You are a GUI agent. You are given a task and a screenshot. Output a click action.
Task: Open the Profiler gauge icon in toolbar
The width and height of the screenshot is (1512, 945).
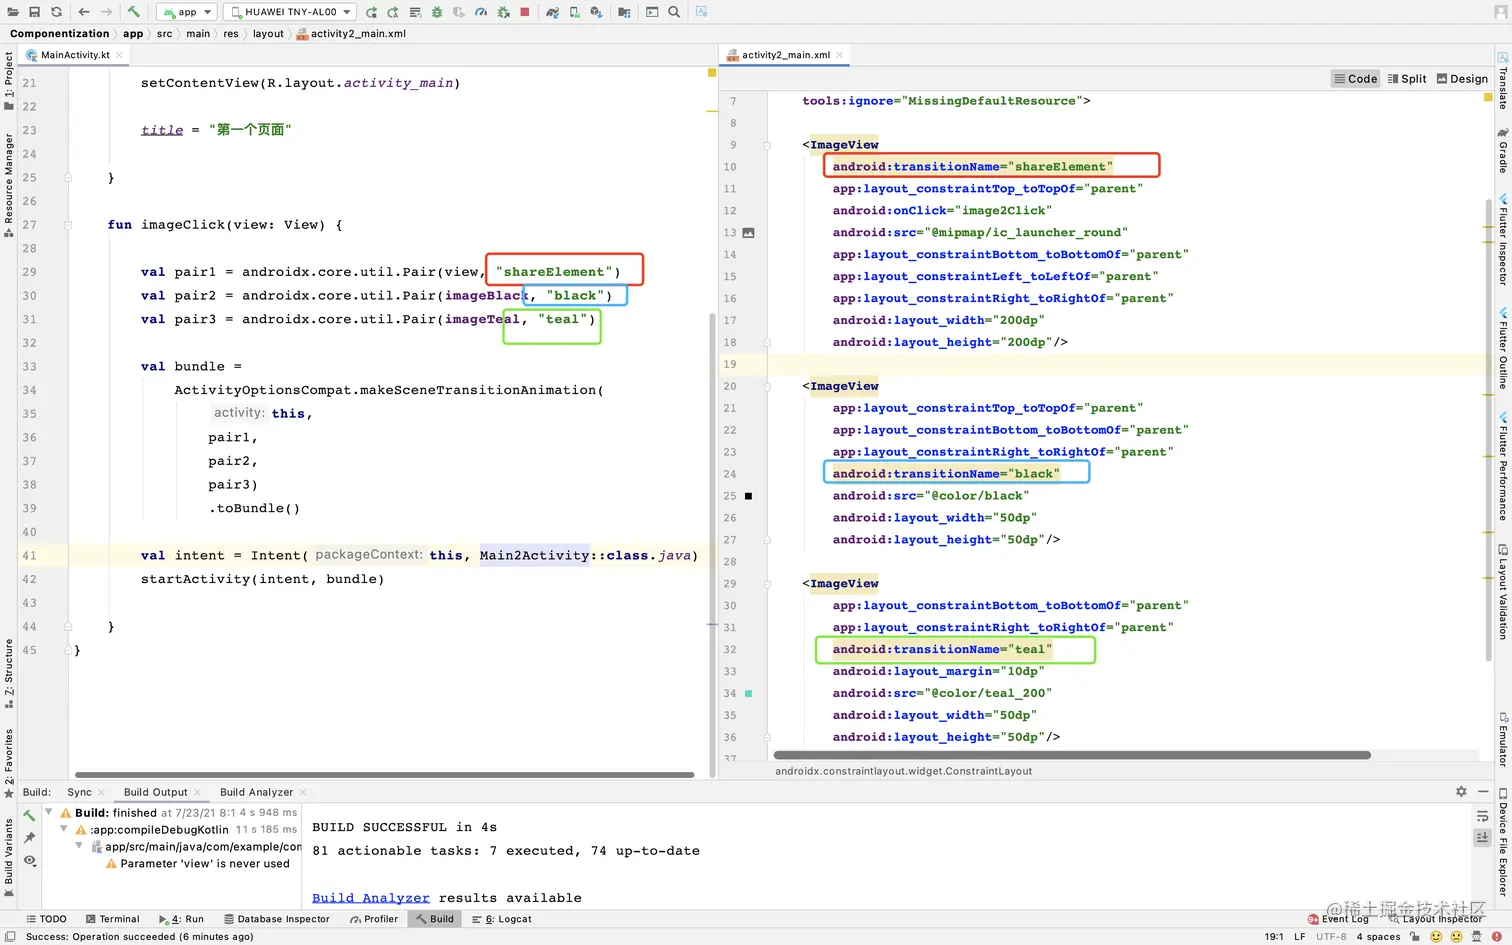pos(481,12)
